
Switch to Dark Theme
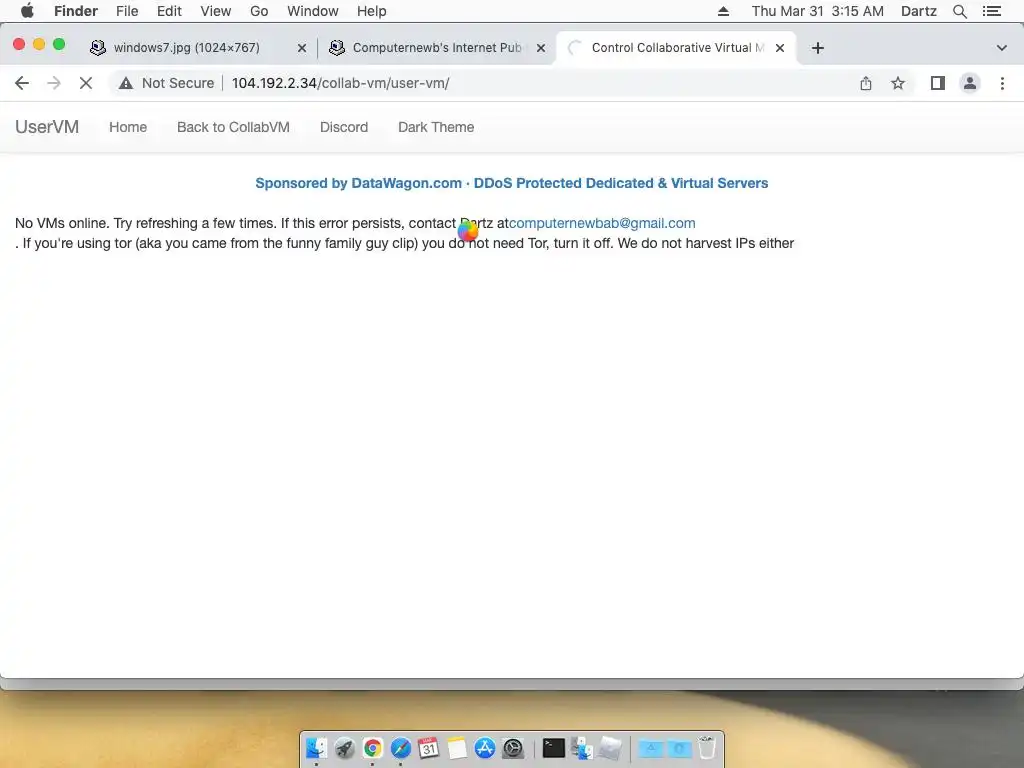(436, 127)
